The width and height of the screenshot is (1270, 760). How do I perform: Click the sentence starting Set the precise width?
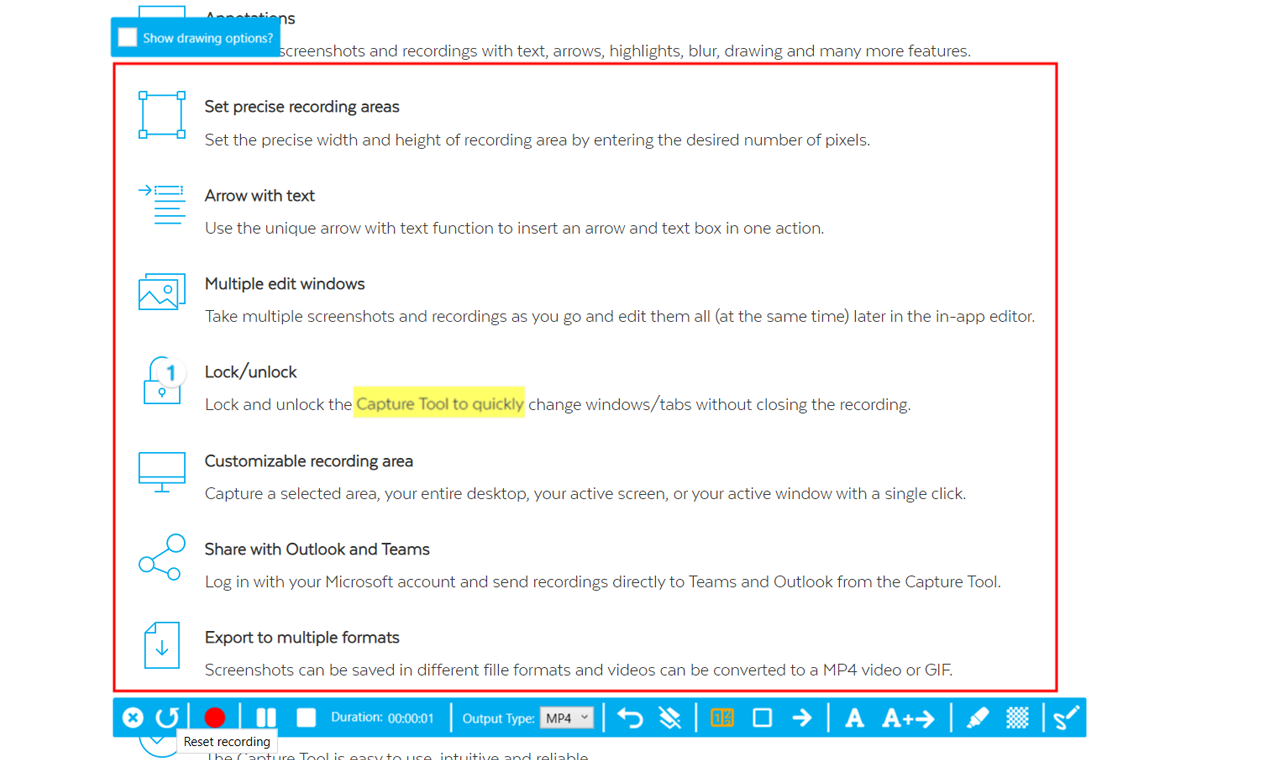pos(537,140)
